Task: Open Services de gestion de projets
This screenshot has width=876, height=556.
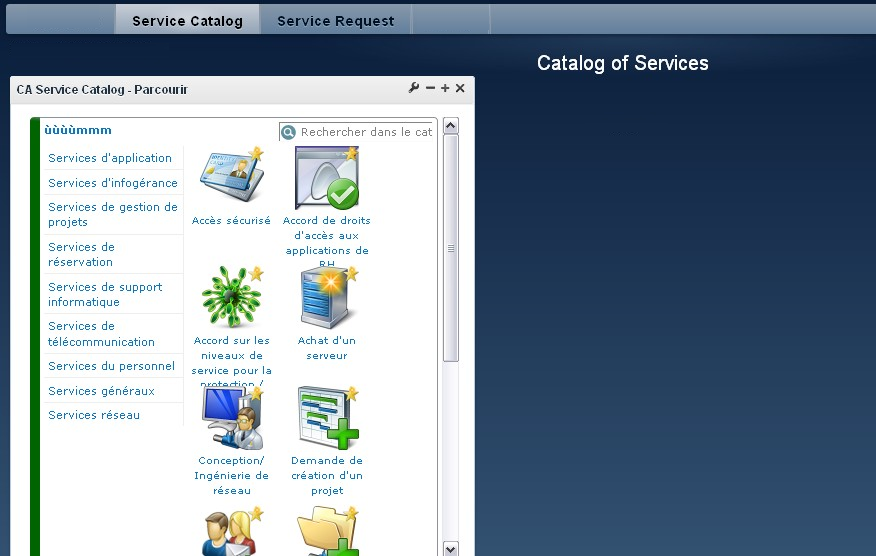Action: 113,215
